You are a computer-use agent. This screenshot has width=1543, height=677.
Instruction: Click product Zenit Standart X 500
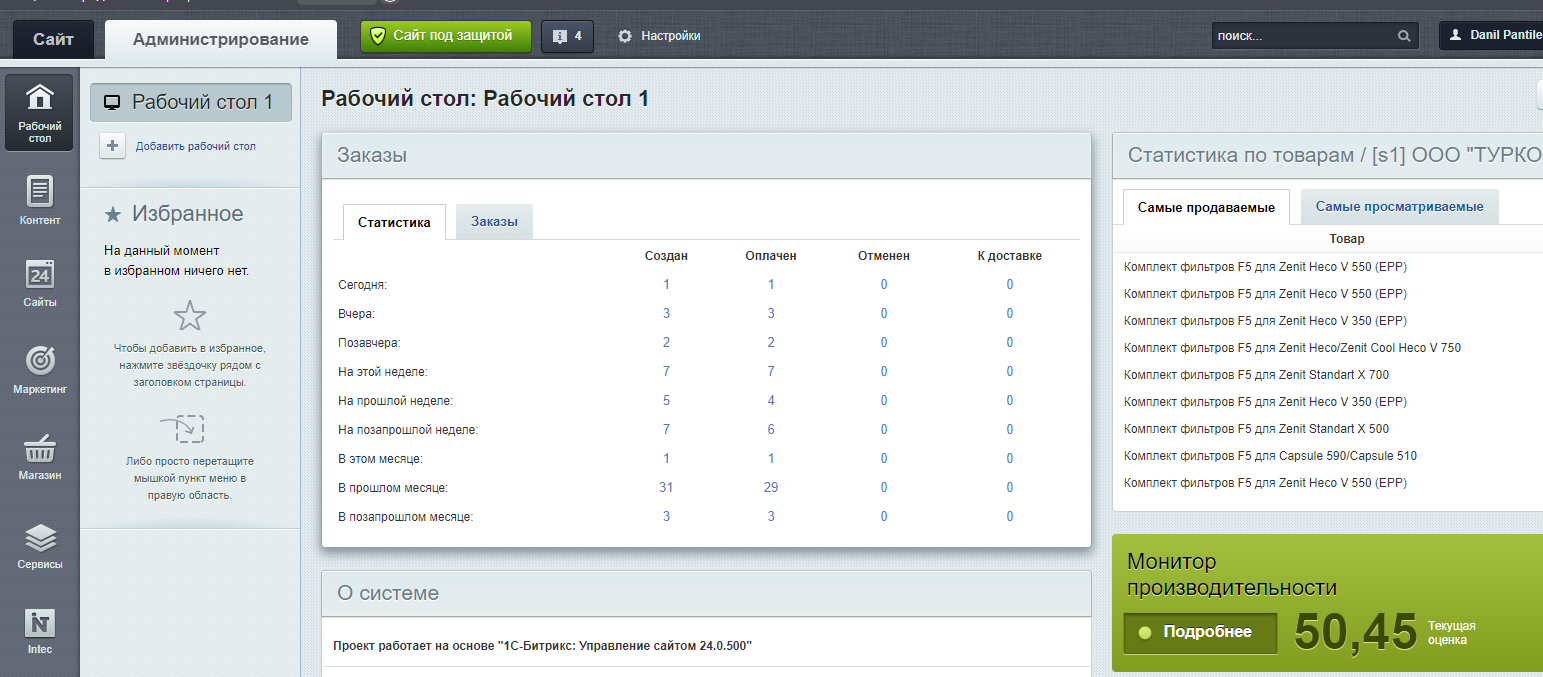tap(1256, 429)
